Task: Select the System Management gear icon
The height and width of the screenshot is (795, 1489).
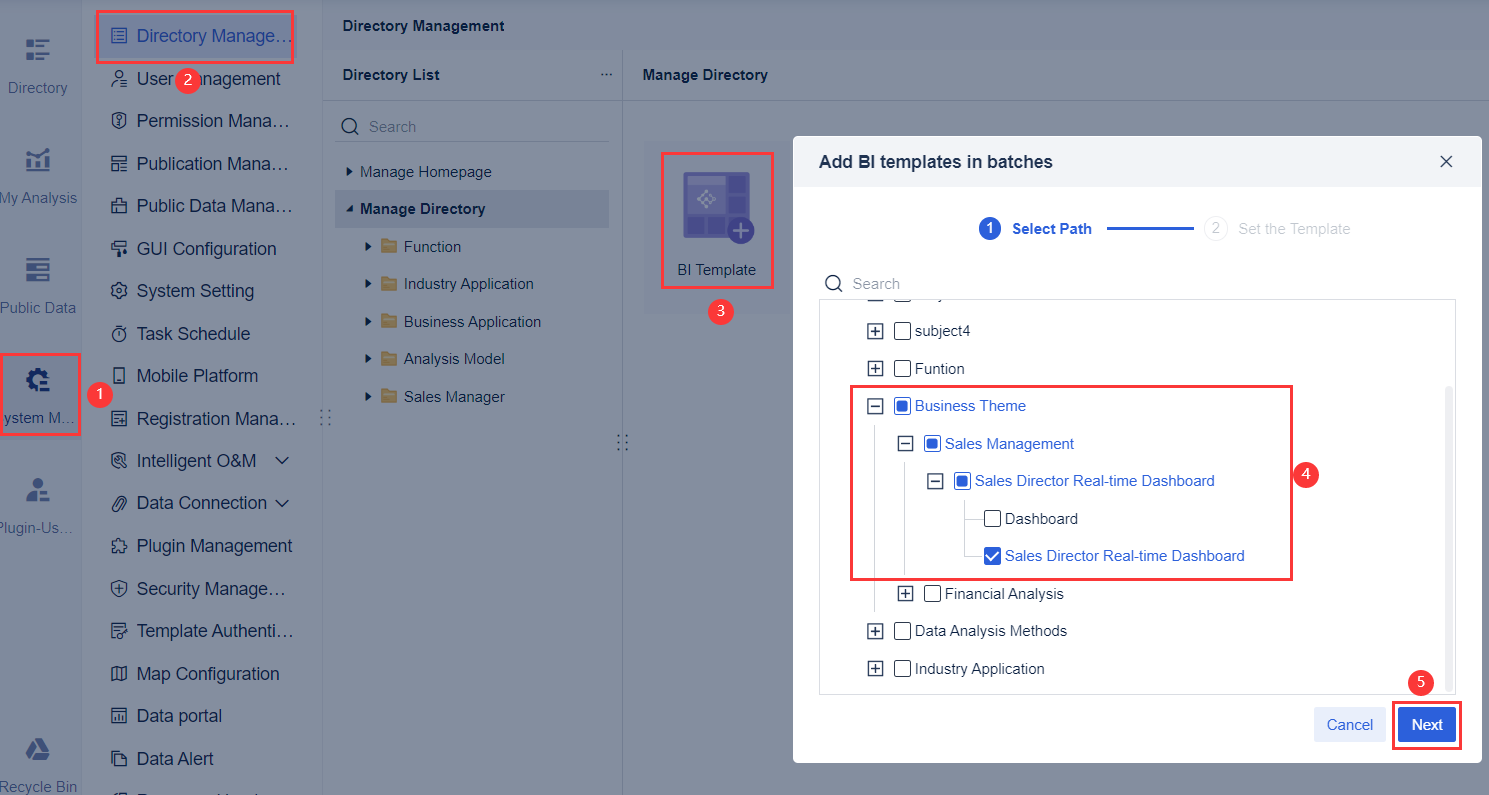Action: pyautogui.click(x=38, y=380)
